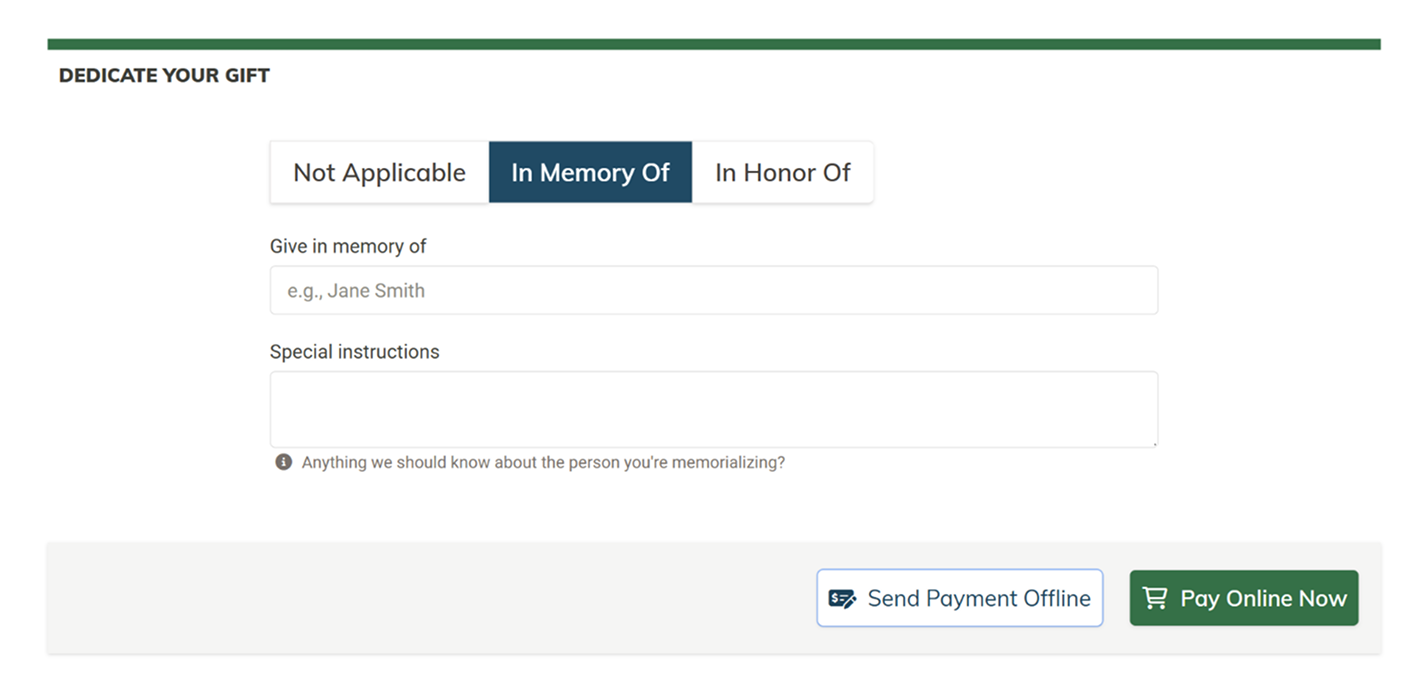Click the Special instructions label
The image size is (1422, 684).
tap(354, 352)
